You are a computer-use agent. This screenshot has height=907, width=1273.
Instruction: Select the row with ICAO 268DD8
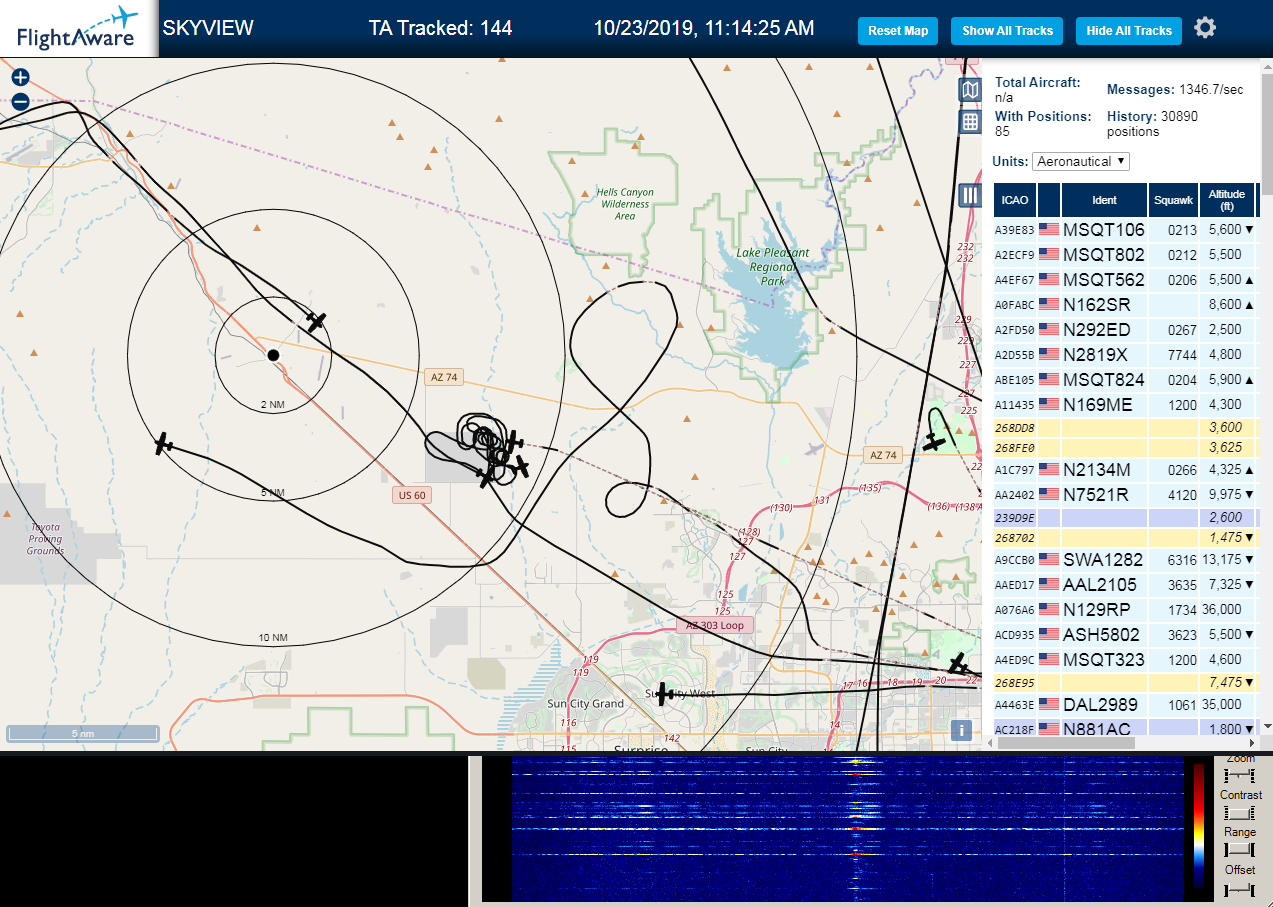(x=1125, y=427)
